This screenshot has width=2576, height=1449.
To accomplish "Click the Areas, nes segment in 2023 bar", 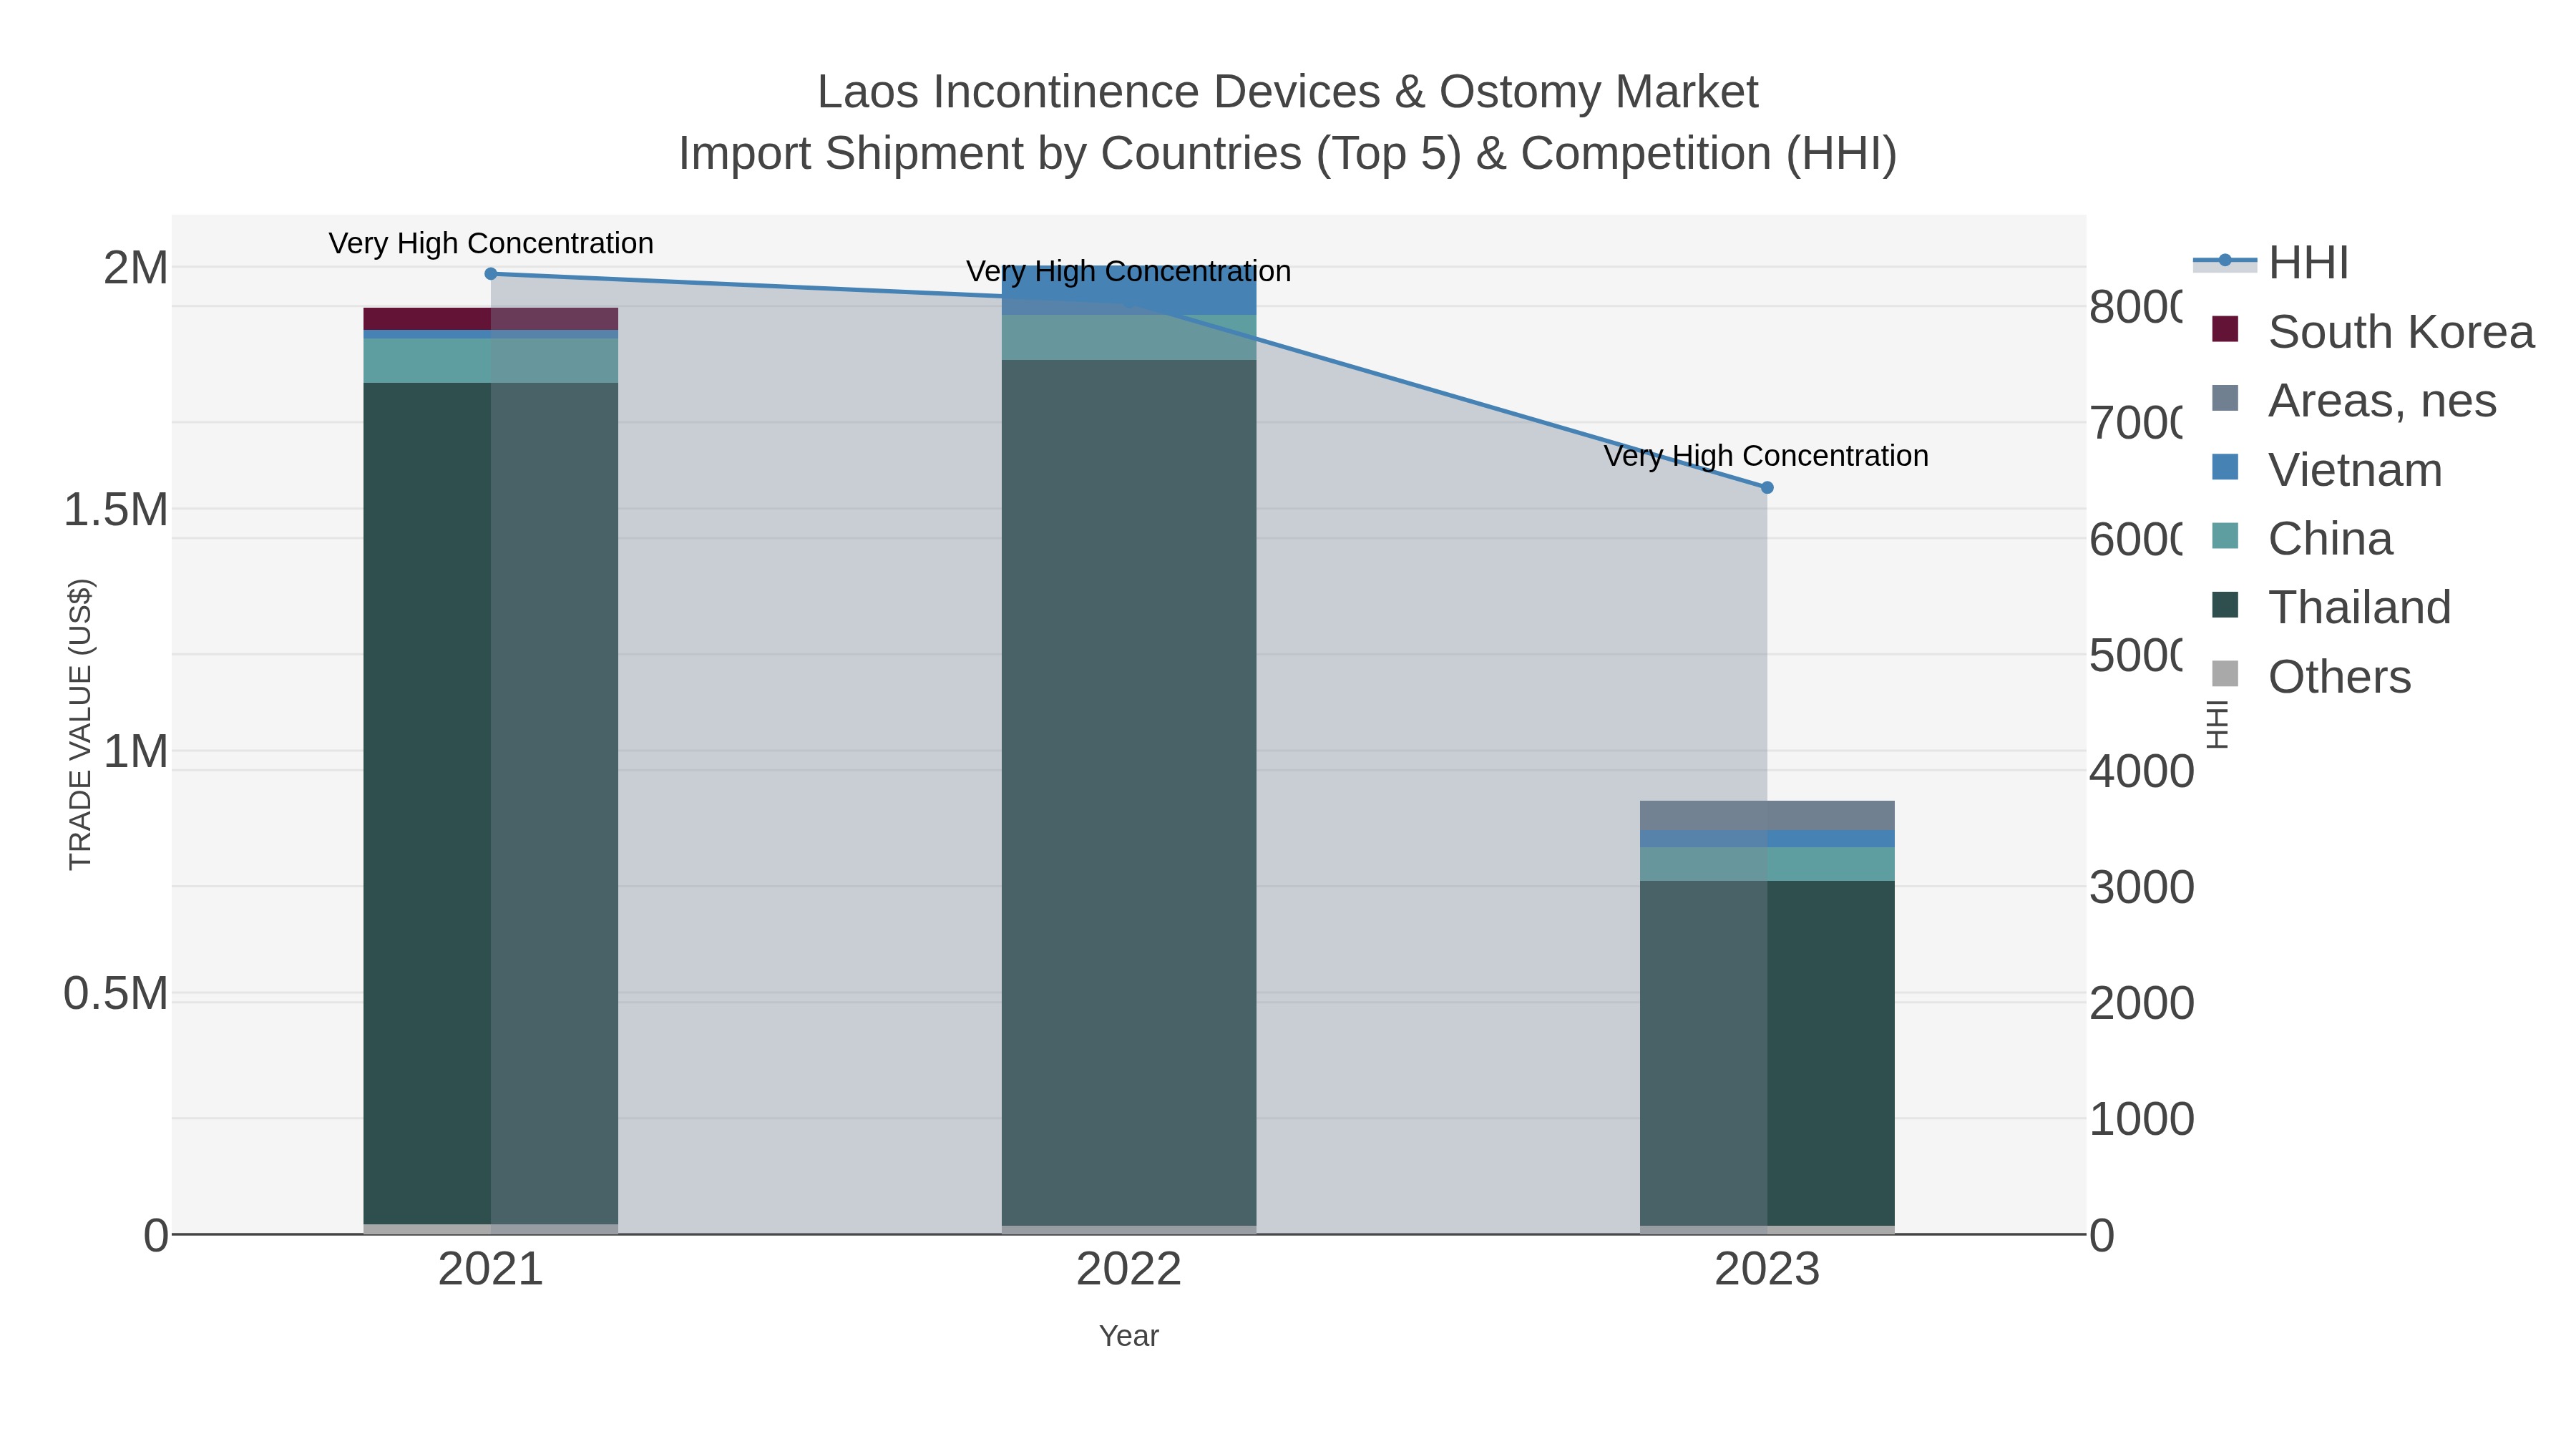I will click(x=1767, y=816).
